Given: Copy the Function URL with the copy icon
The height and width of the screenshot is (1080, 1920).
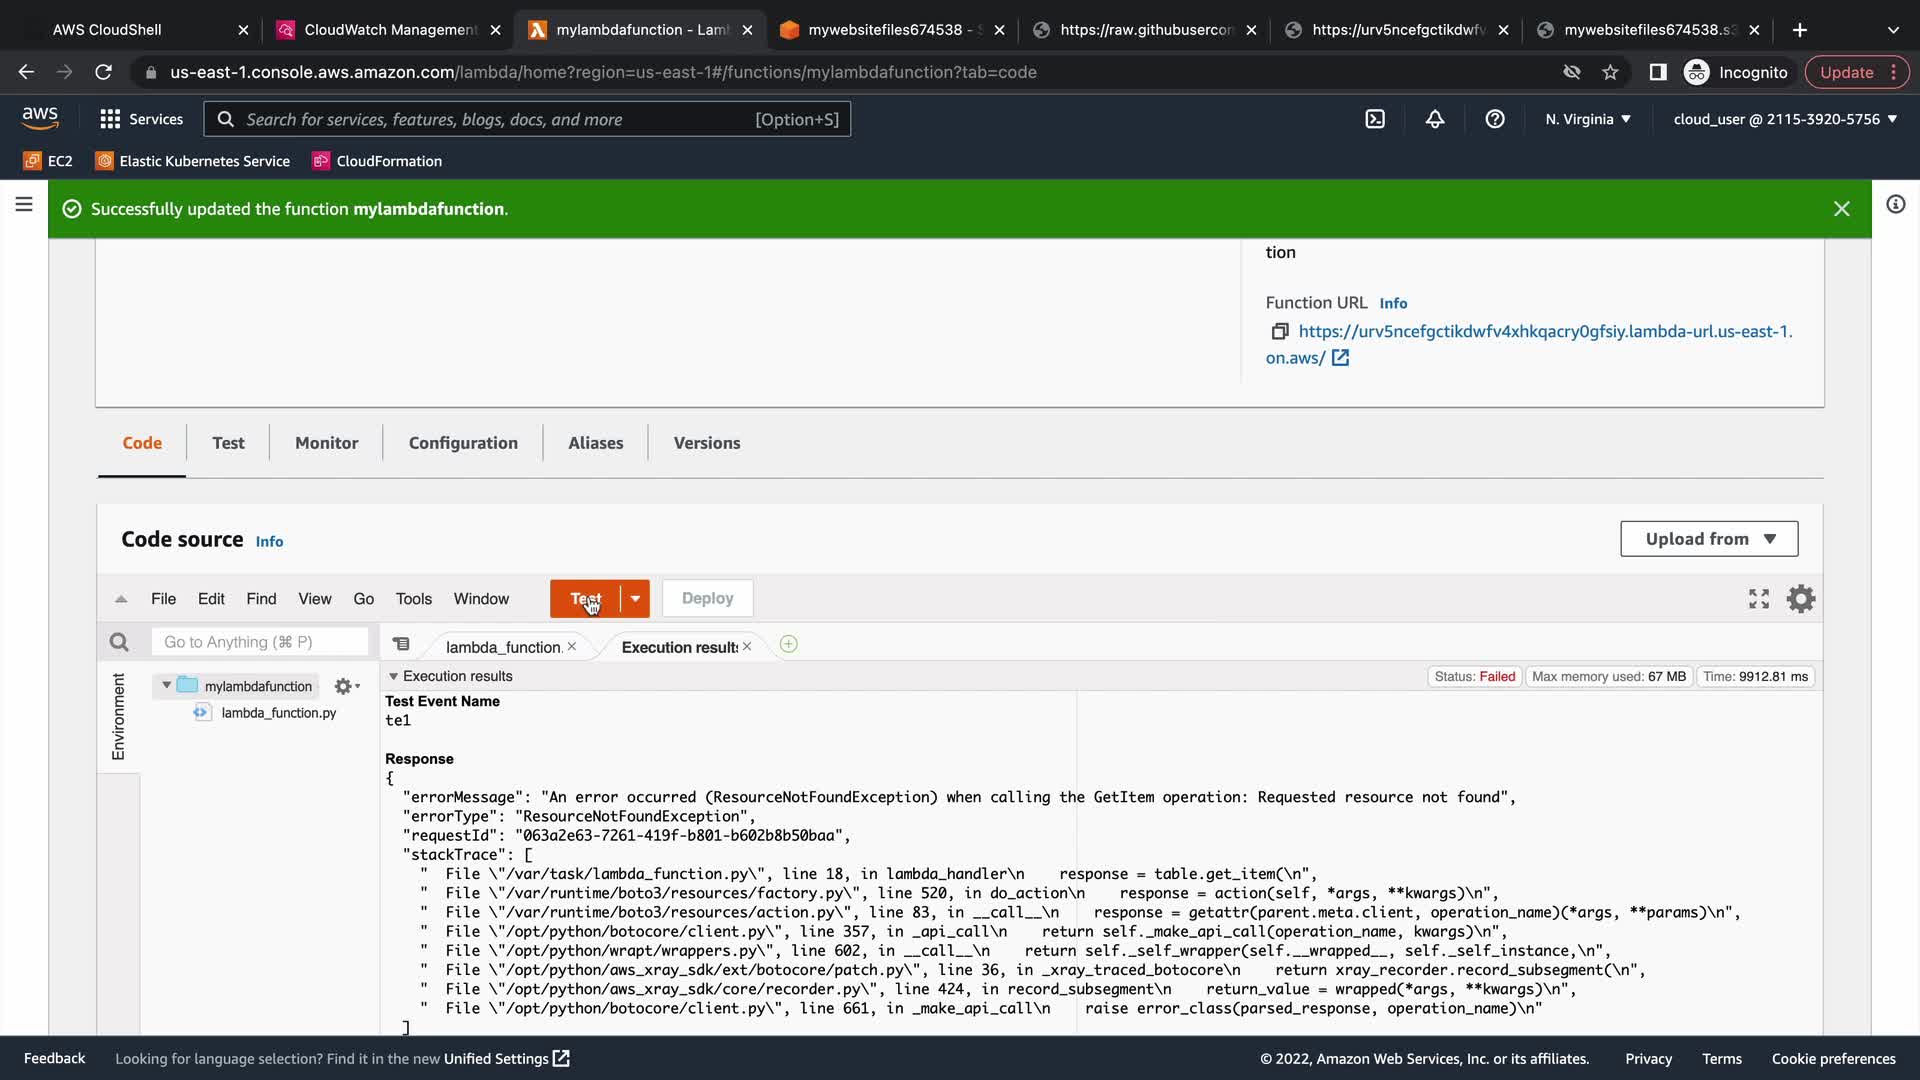Looking at the screenshot, I should (1279, 331).
